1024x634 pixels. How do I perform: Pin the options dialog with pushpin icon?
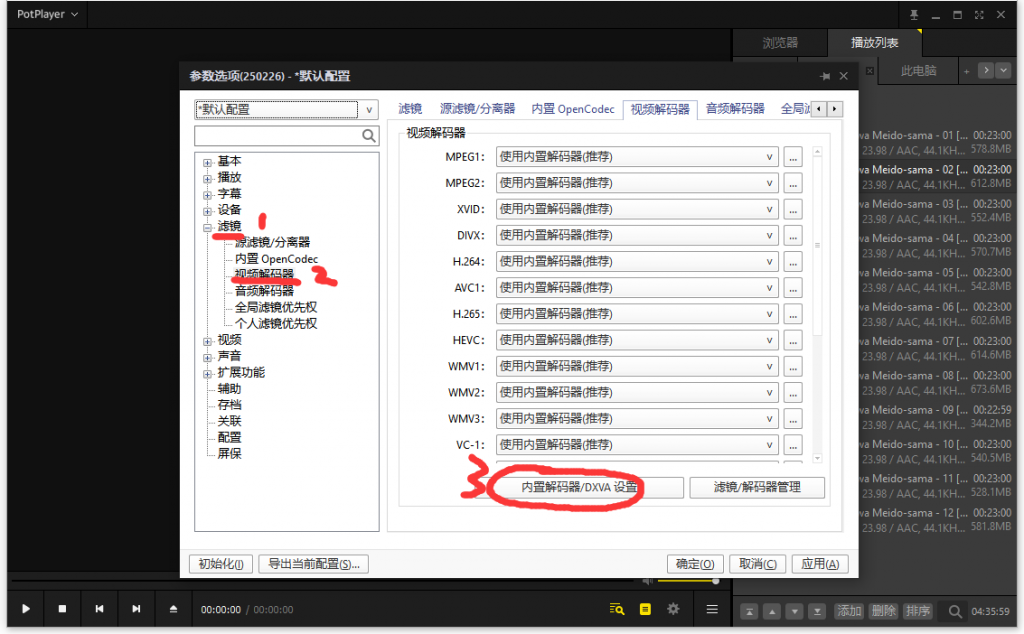click(825, 76)
